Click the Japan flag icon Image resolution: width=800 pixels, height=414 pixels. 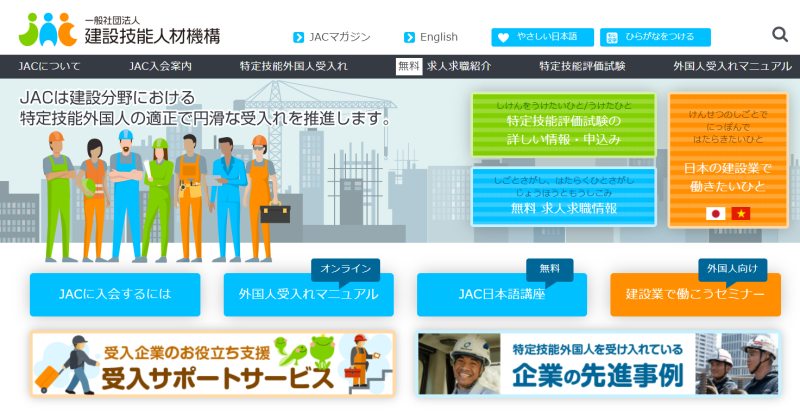(x=715, y=213)
